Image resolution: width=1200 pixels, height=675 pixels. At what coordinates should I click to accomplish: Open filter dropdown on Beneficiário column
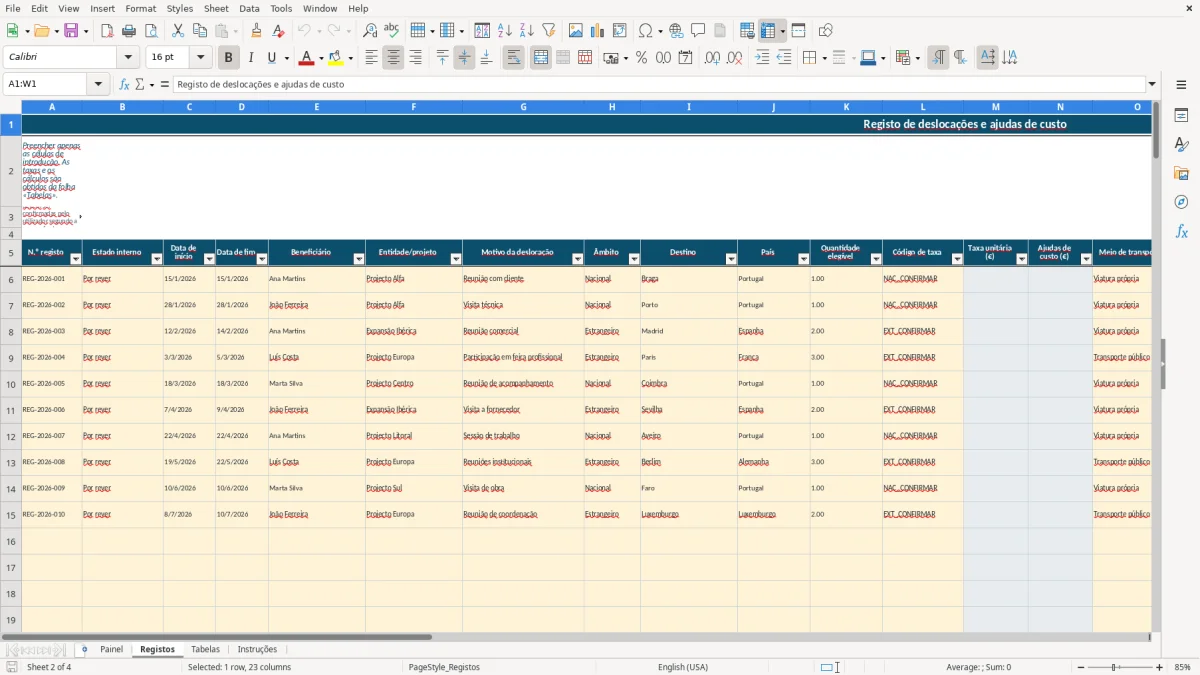tap(358, 259)
